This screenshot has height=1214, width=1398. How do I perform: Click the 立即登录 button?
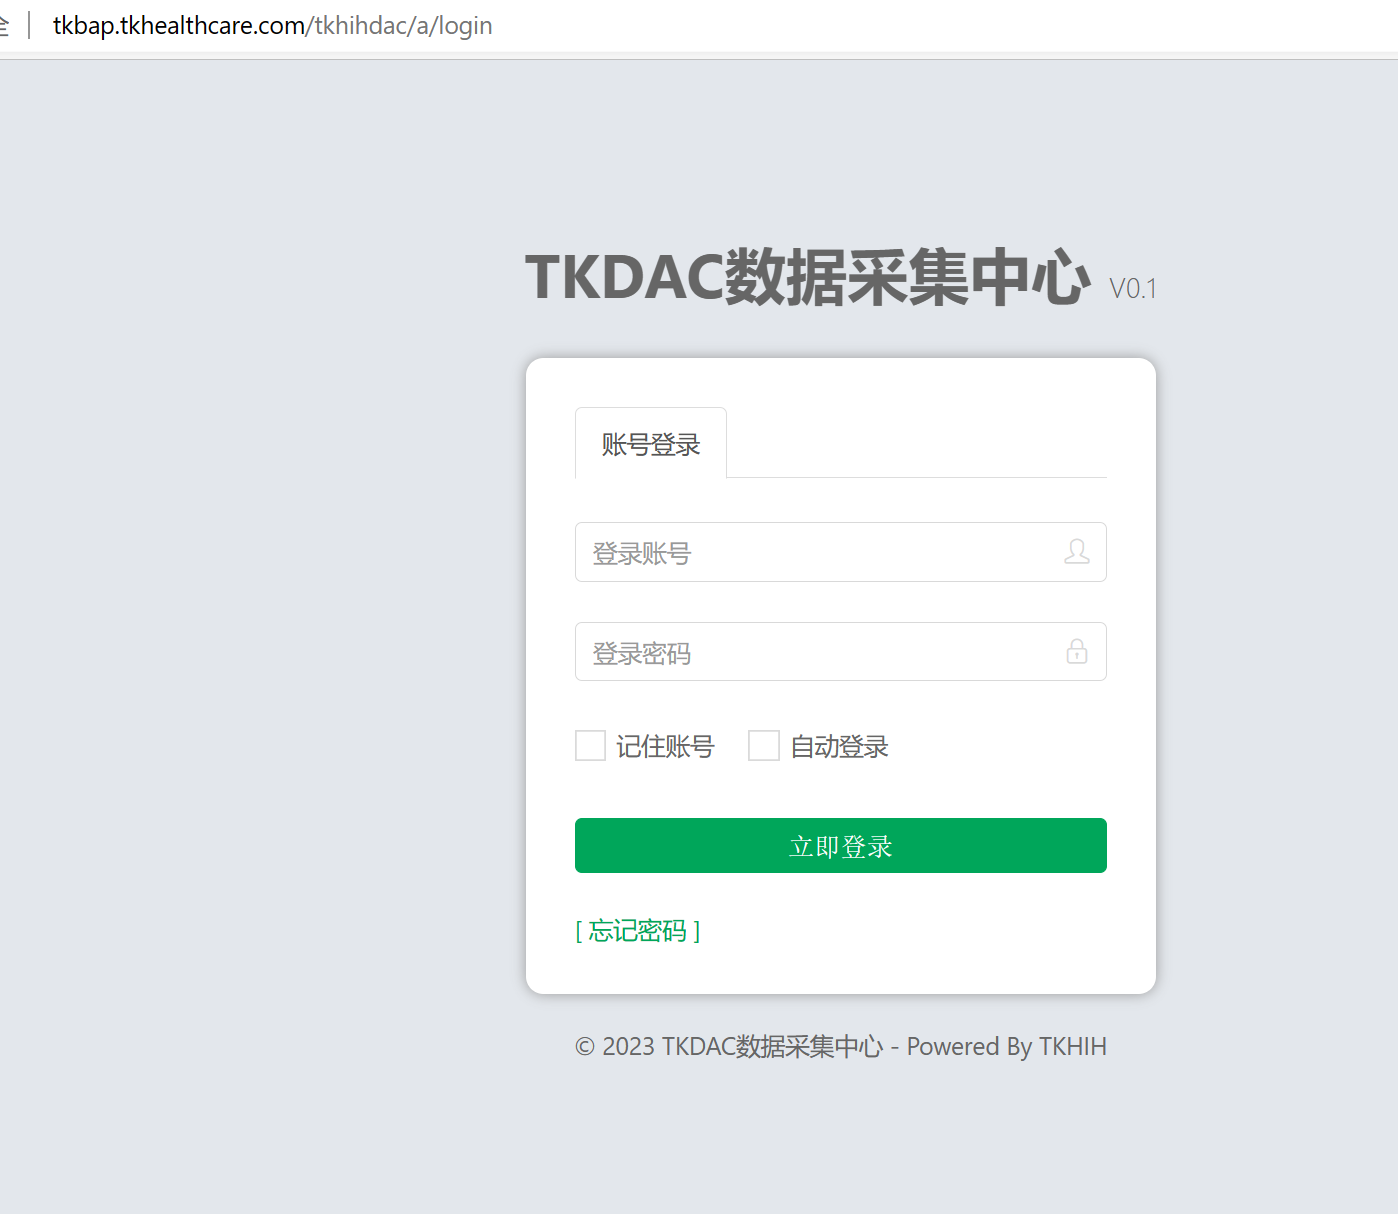click(x=841, y=845)
